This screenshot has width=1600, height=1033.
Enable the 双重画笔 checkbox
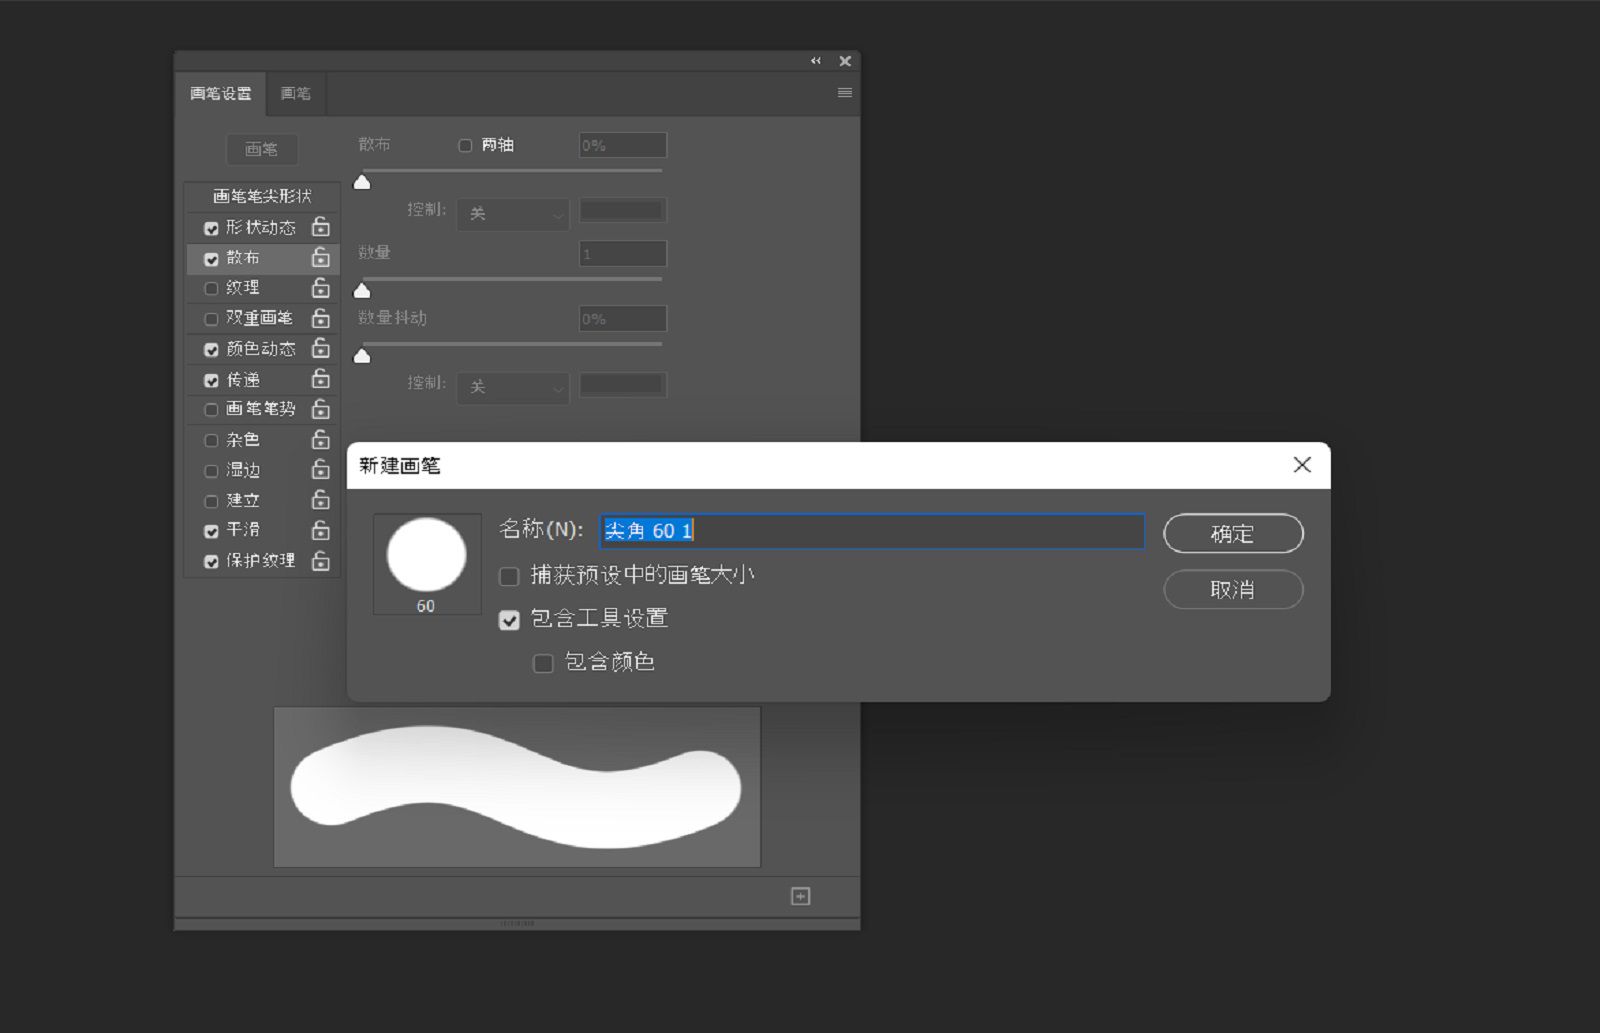(211, 319)
